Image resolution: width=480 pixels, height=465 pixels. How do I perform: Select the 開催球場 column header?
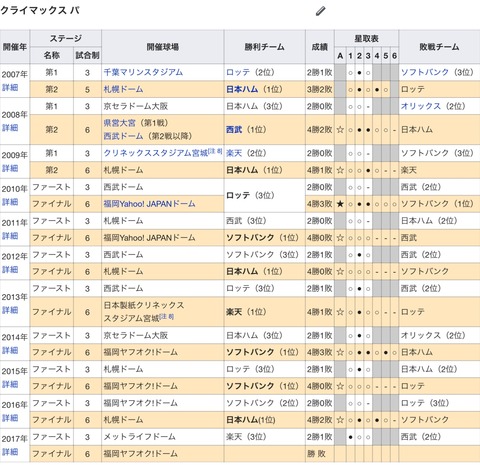163,47
